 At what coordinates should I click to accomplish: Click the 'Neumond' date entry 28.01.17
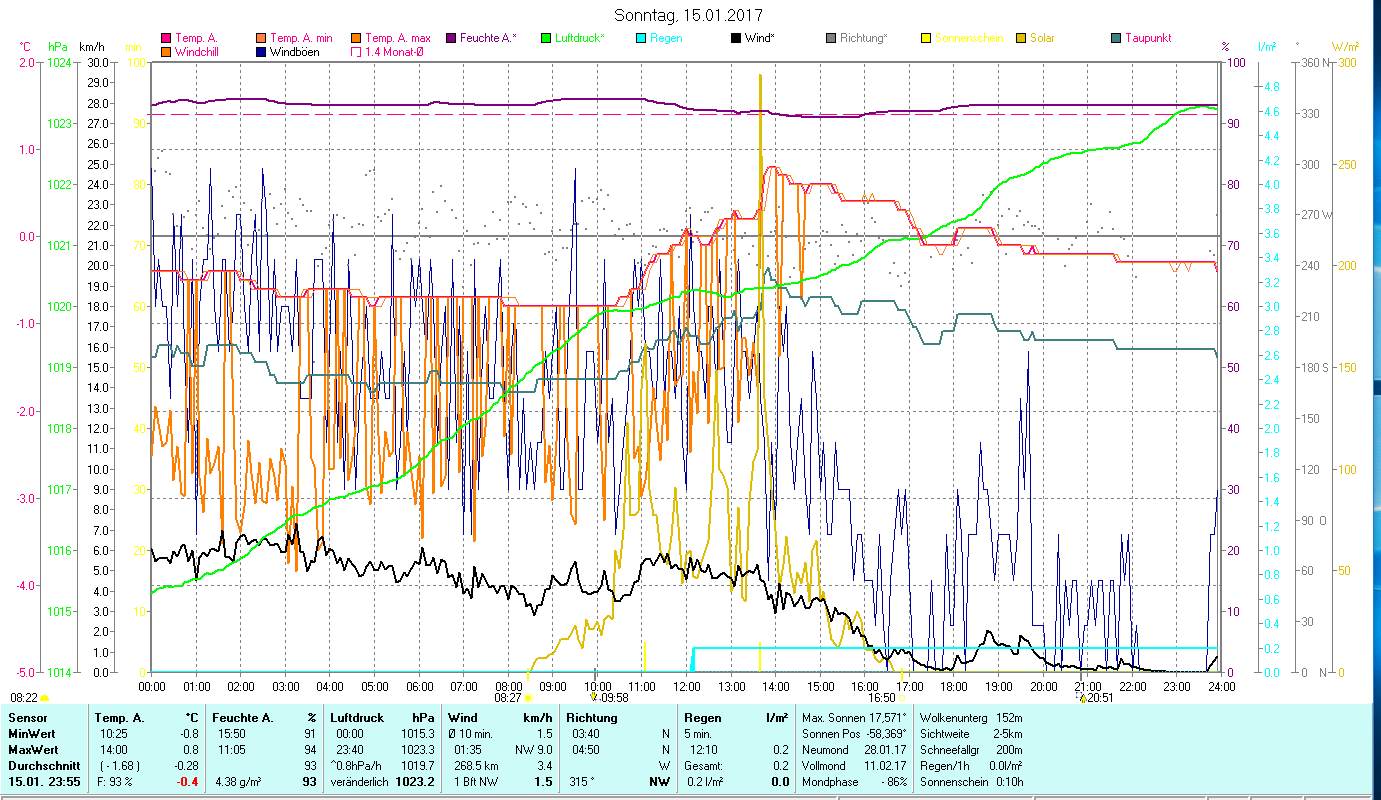tap(855, 750)
